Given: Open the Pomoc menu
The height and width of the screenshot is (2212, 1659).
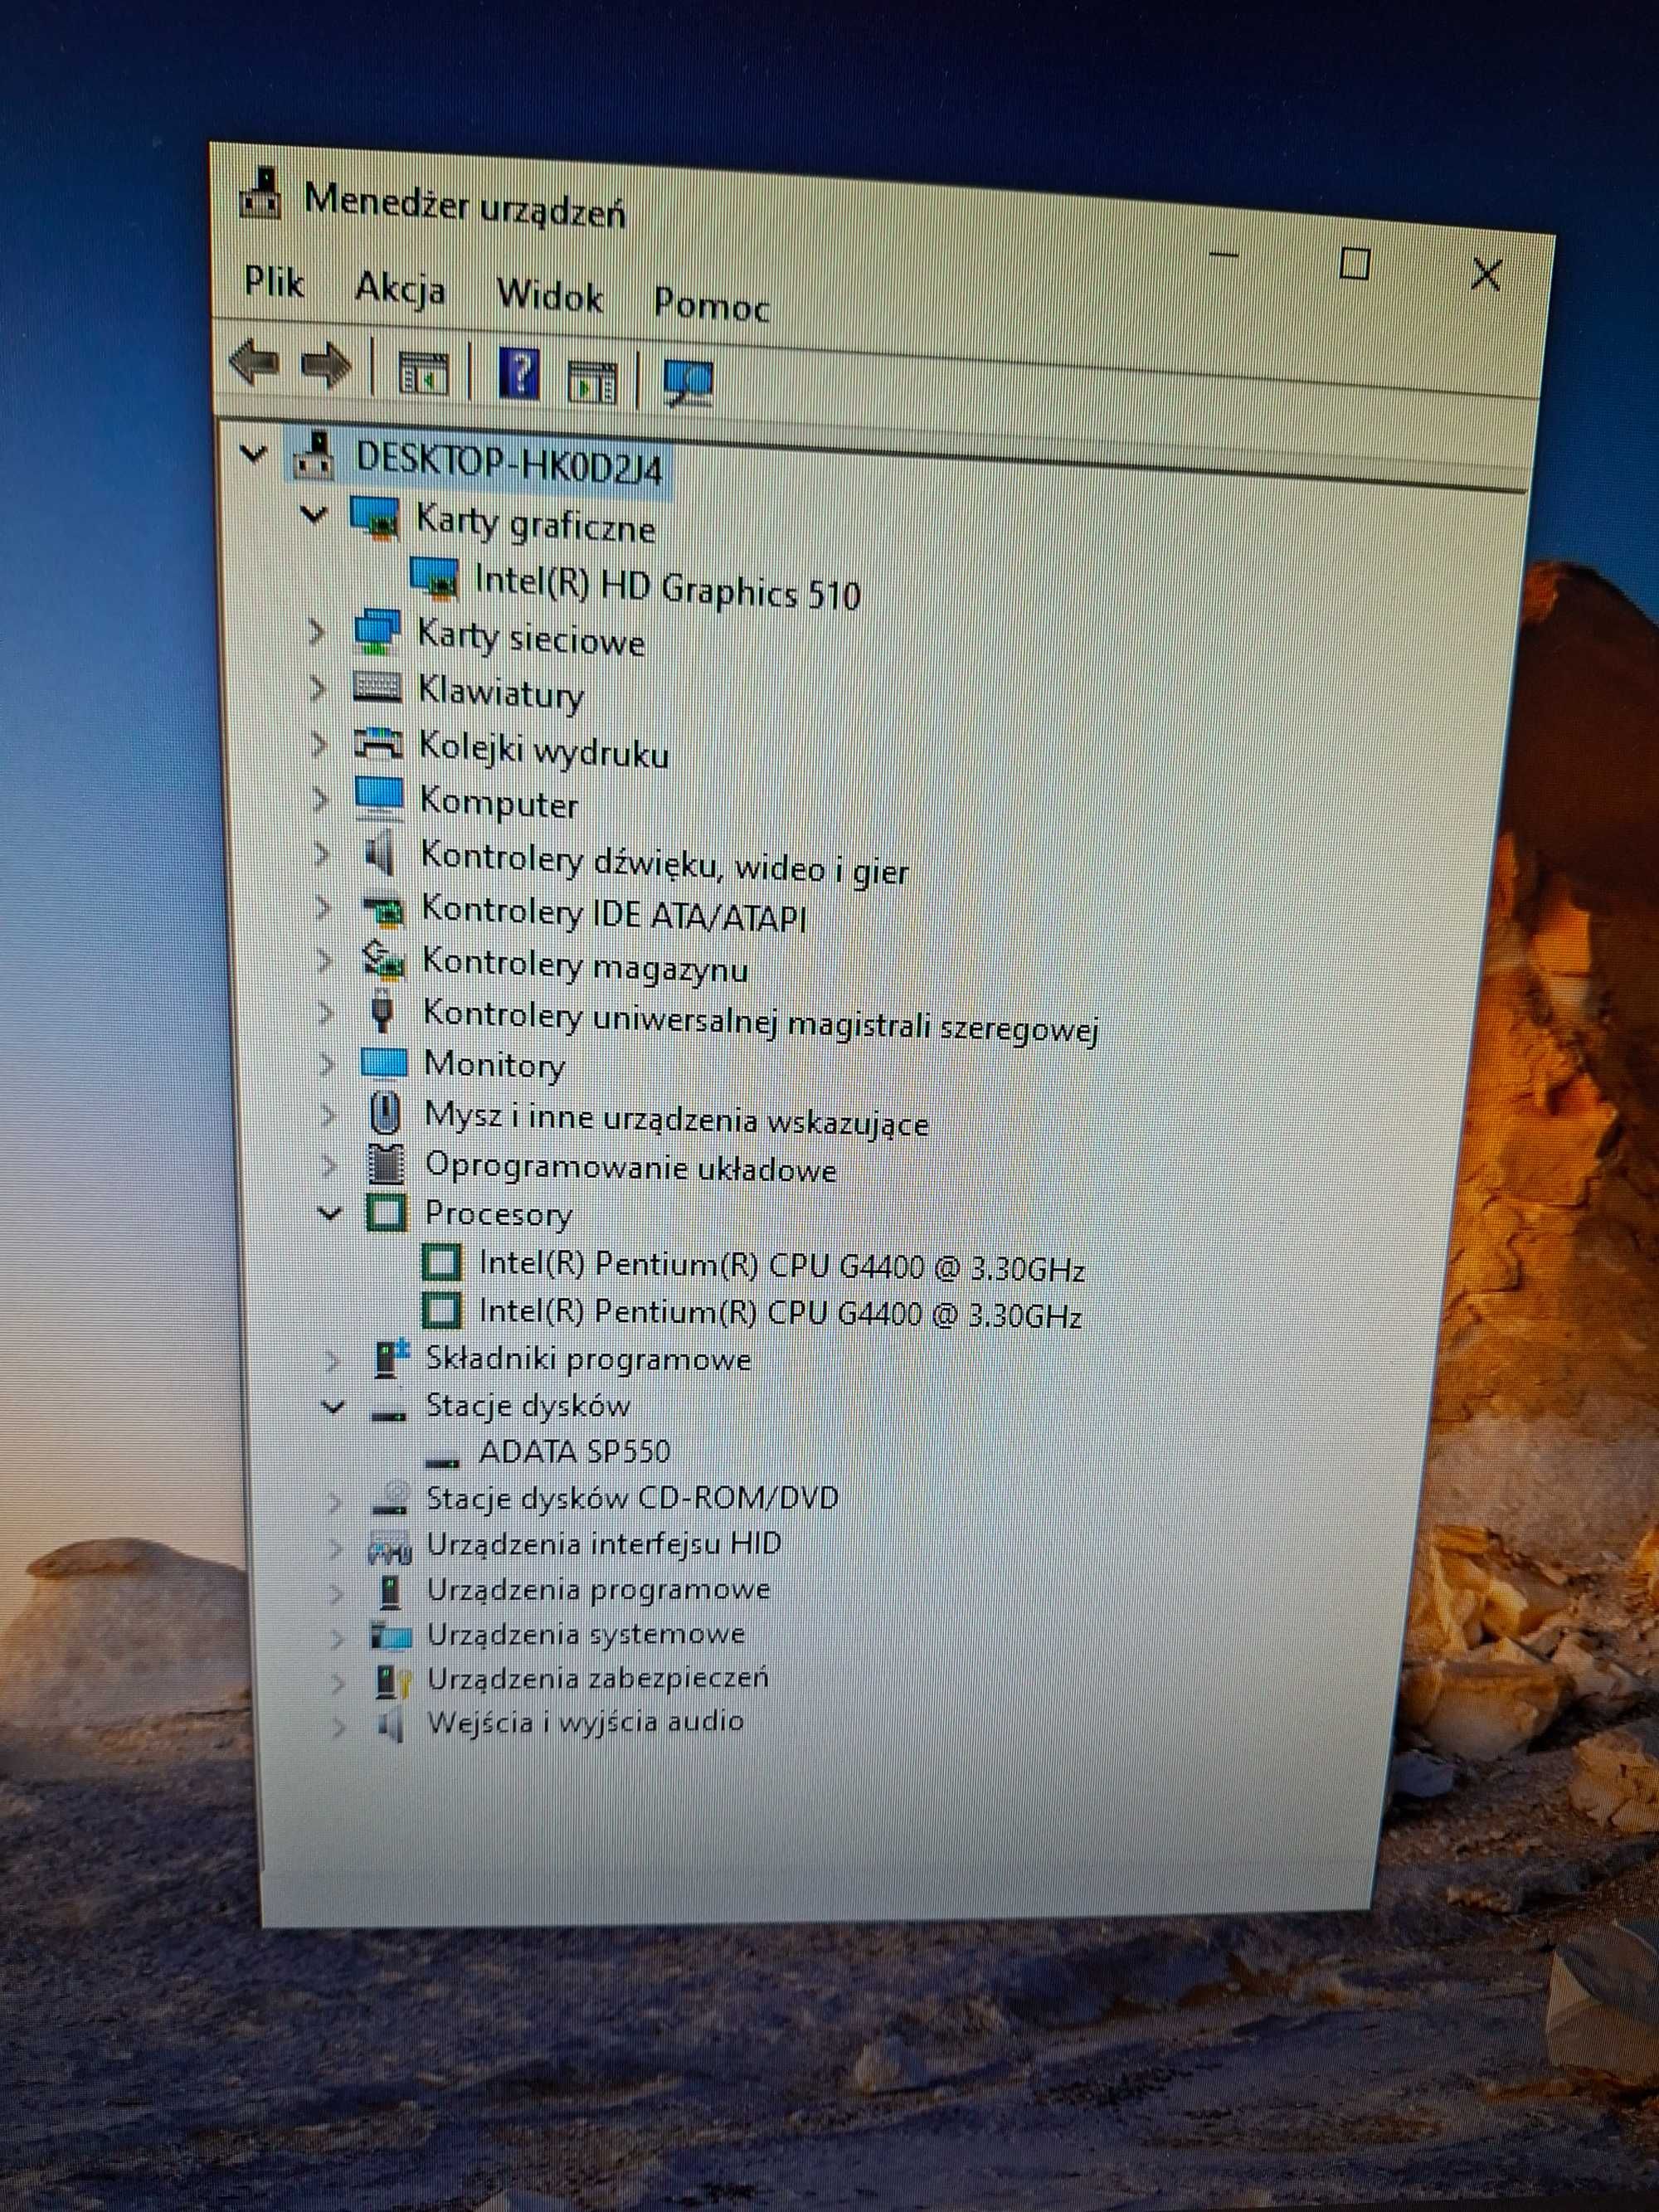Looking at the screenshot, I should tap(711, 304).
